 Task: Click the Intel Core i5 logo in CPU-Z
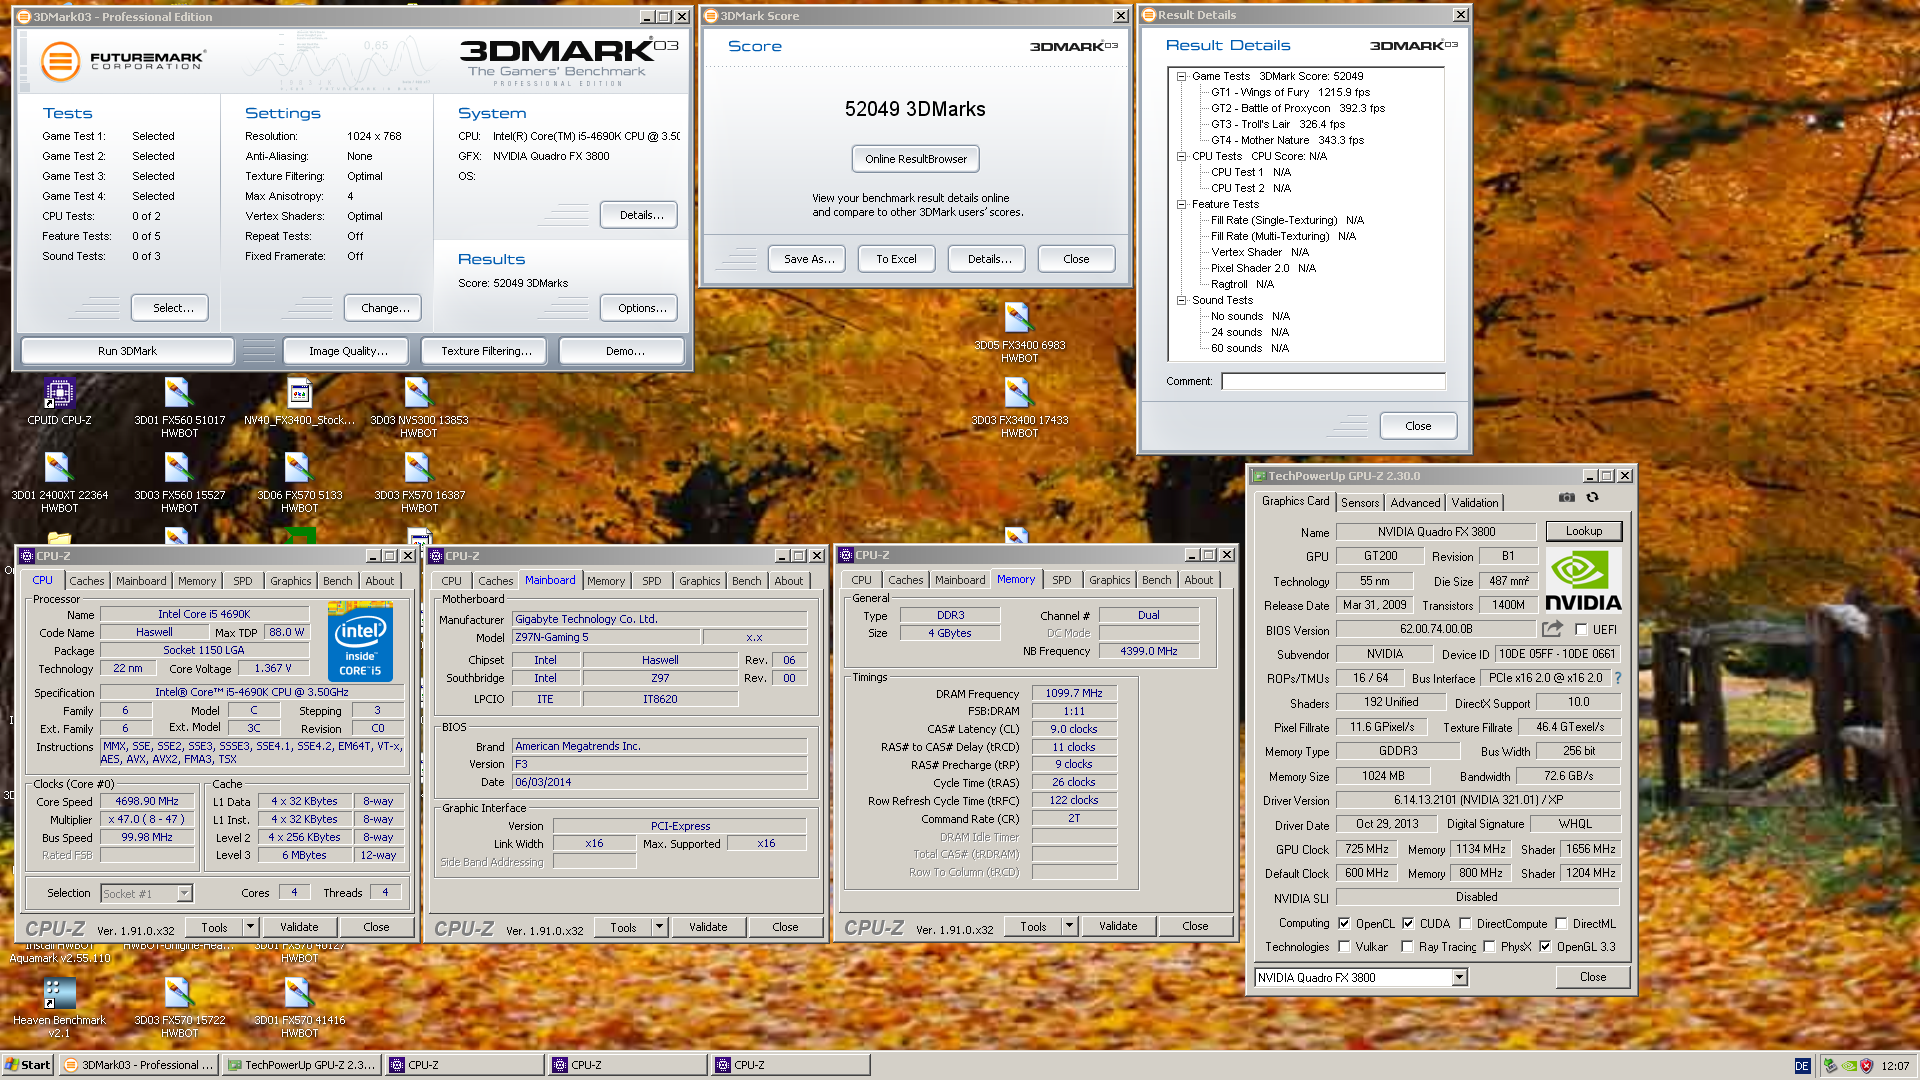360,642
